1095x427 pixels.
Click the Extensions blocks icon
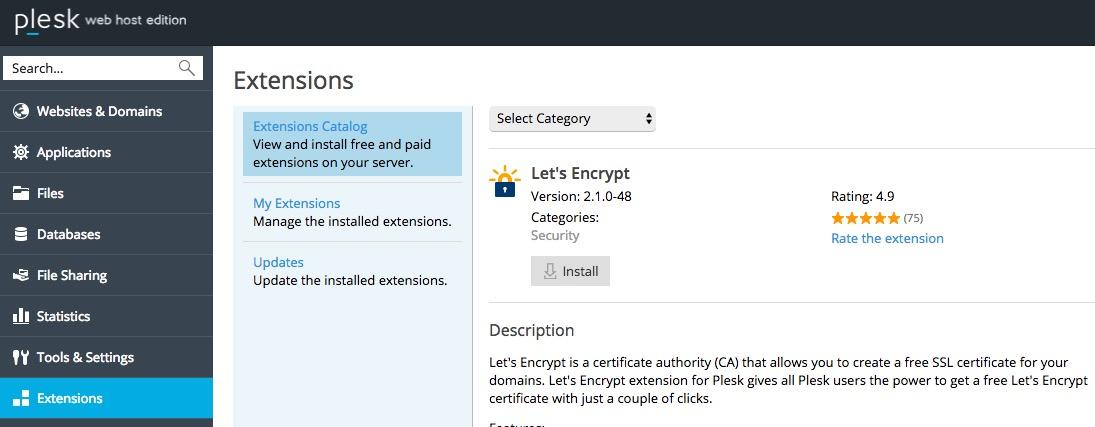[x=21, y=398]
